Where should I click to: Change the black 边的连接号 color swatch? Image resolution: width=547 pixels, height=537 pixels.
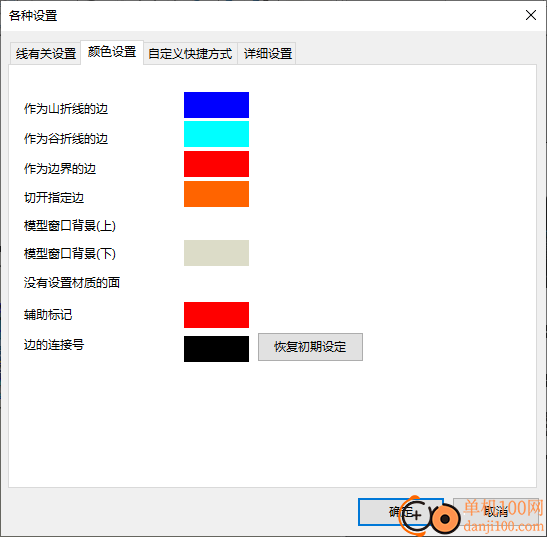[x=216, y=349]
